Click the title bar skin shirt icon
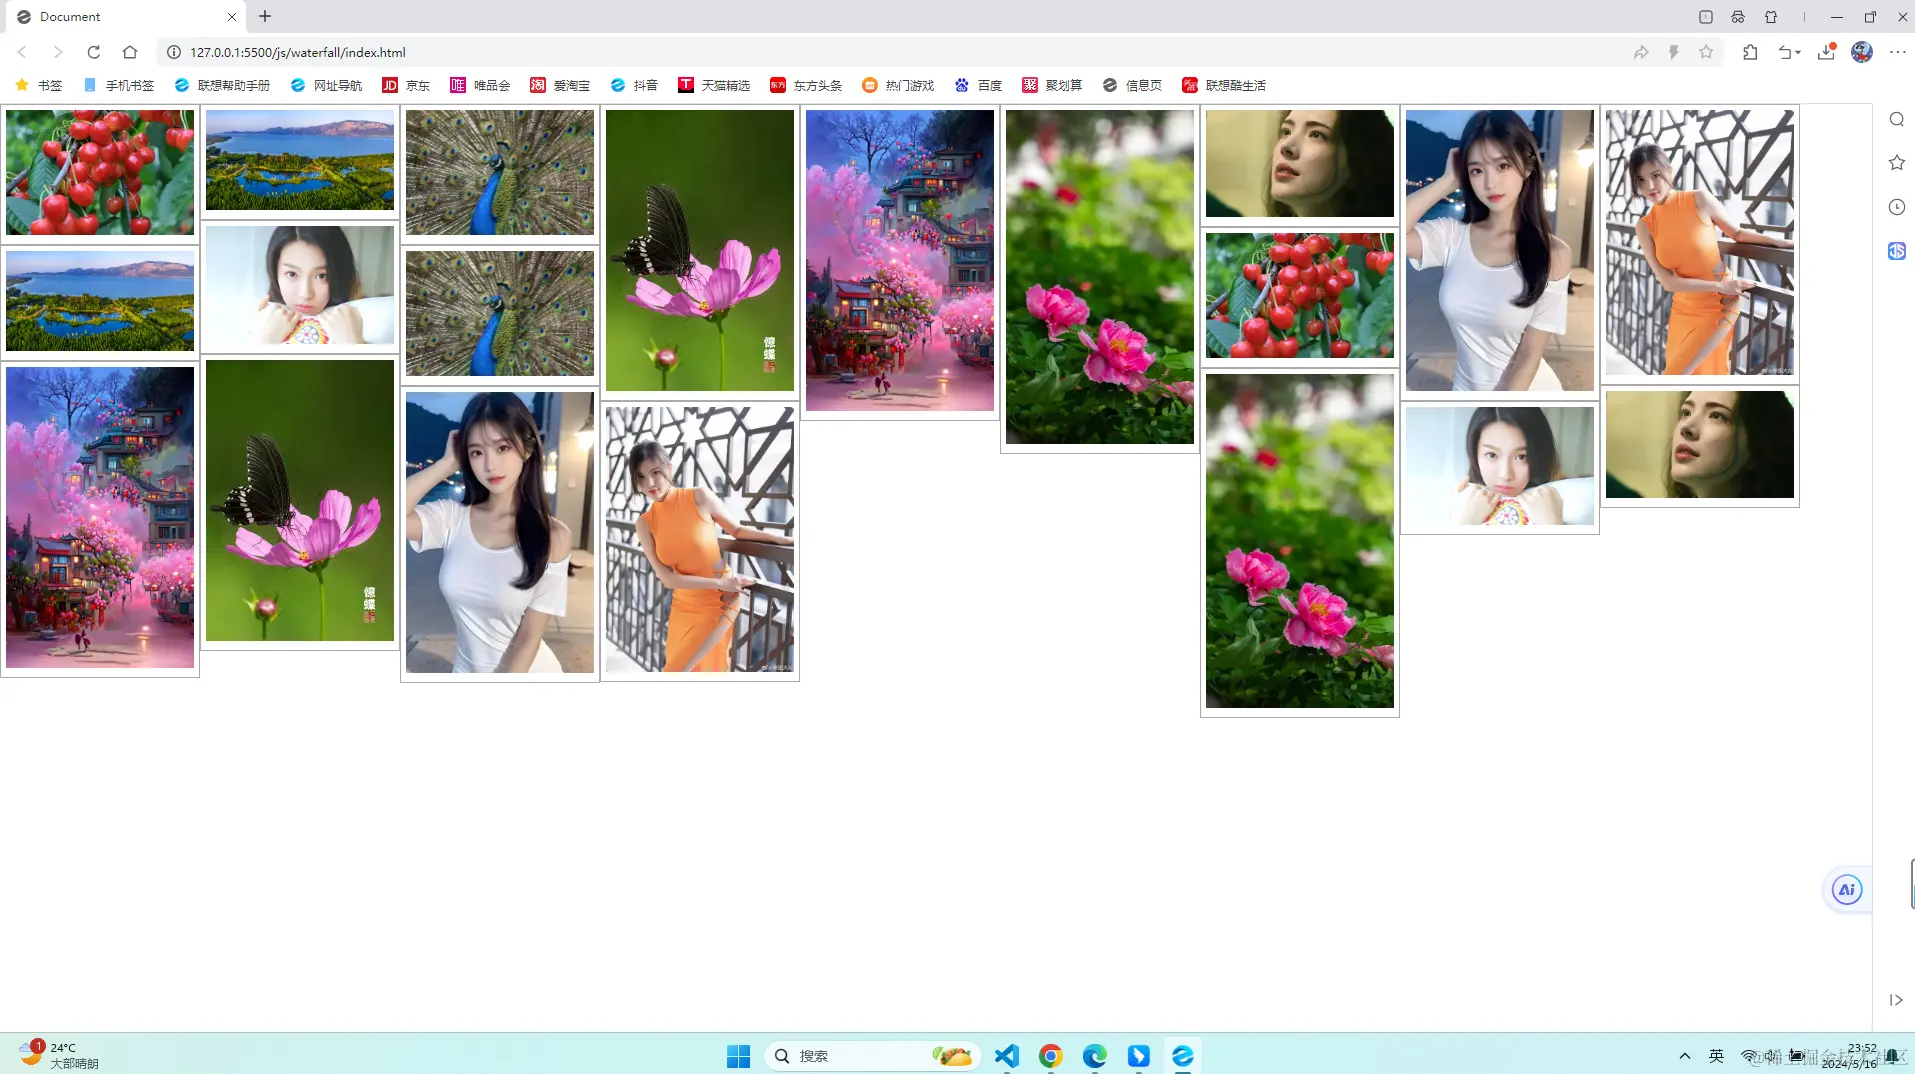 point(1771,17)
